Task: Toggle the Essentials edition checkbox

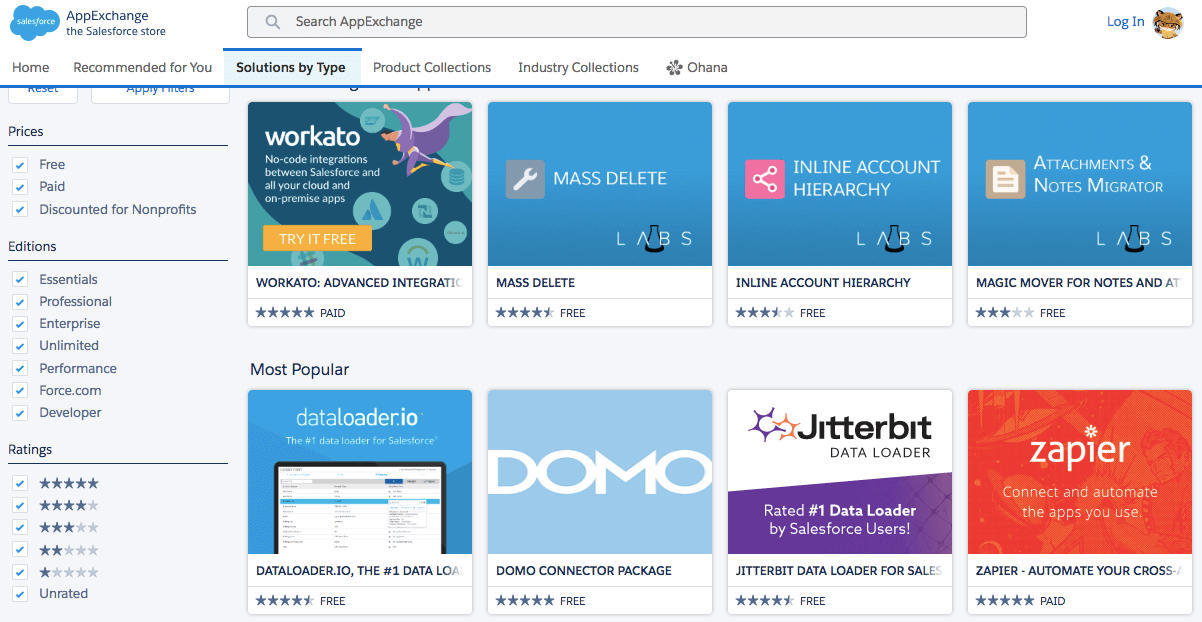Action: (x=19, y=280)
